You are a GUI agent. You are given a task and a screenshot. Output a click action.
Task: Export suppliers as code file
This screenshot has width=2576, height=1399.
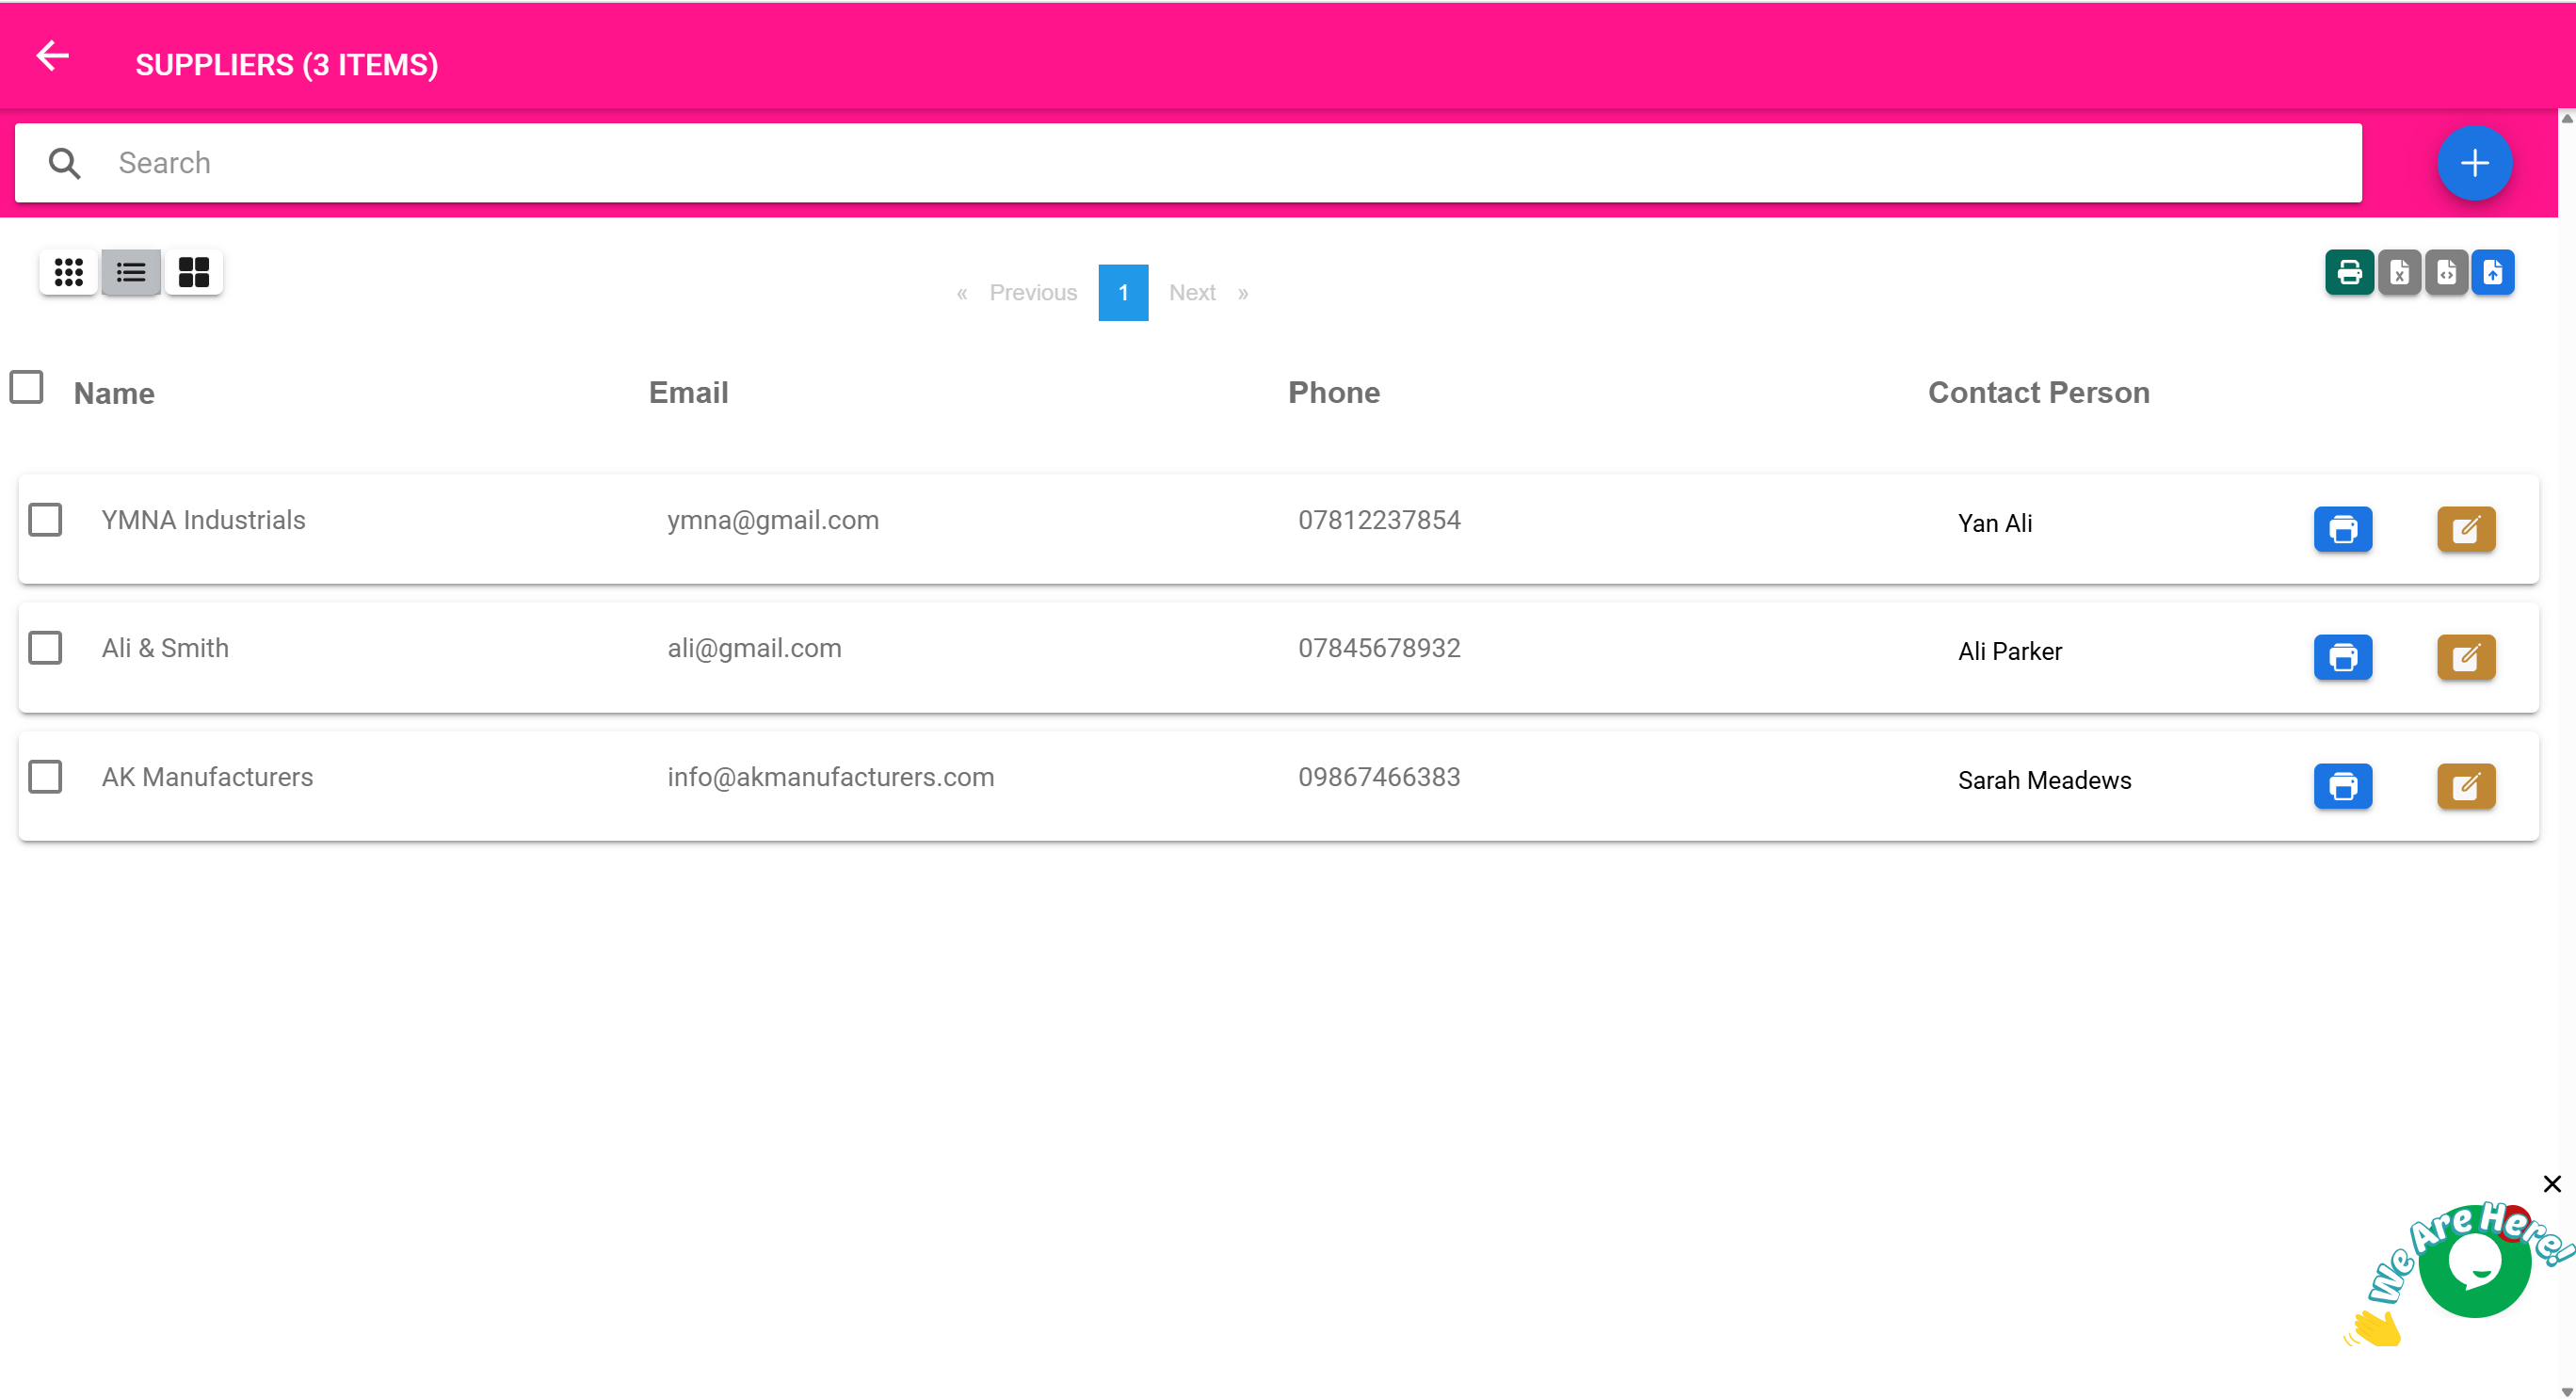[x=2446, y=272]
